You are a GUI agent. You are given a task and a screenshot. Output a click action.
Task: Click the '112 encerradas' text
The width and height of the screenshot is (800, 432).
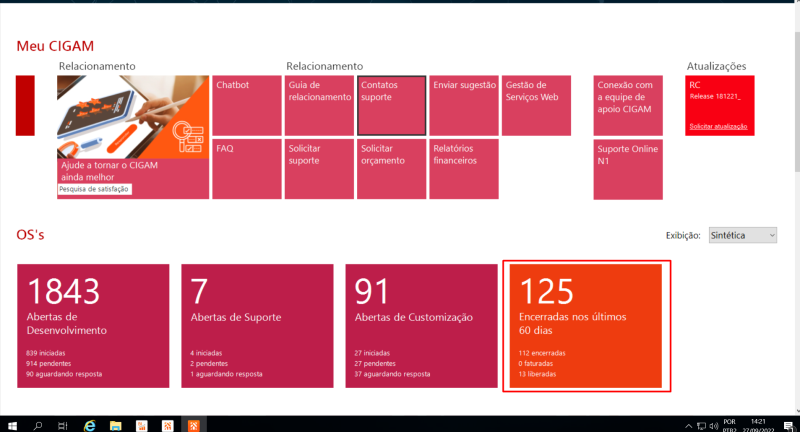542,353
